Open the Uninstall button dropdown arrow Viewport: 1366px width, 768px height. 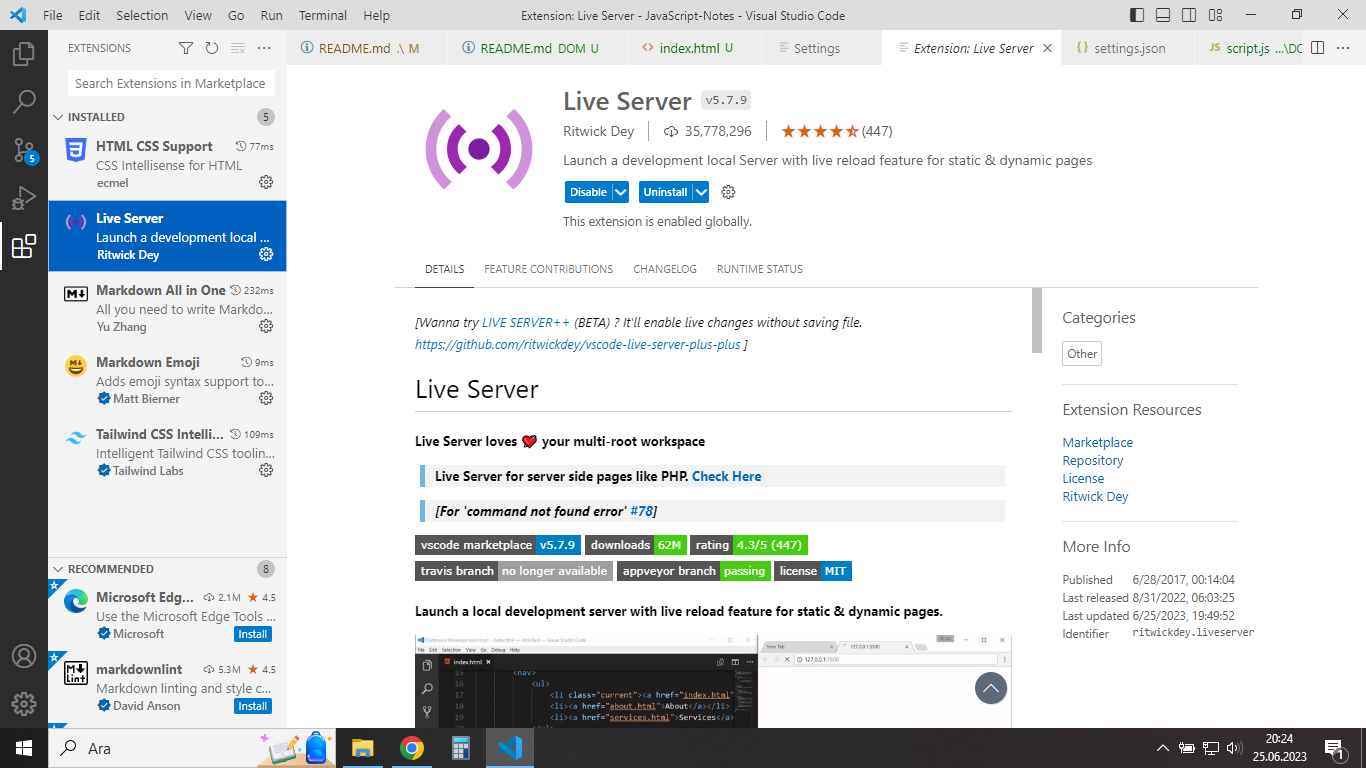pos(701,192)
